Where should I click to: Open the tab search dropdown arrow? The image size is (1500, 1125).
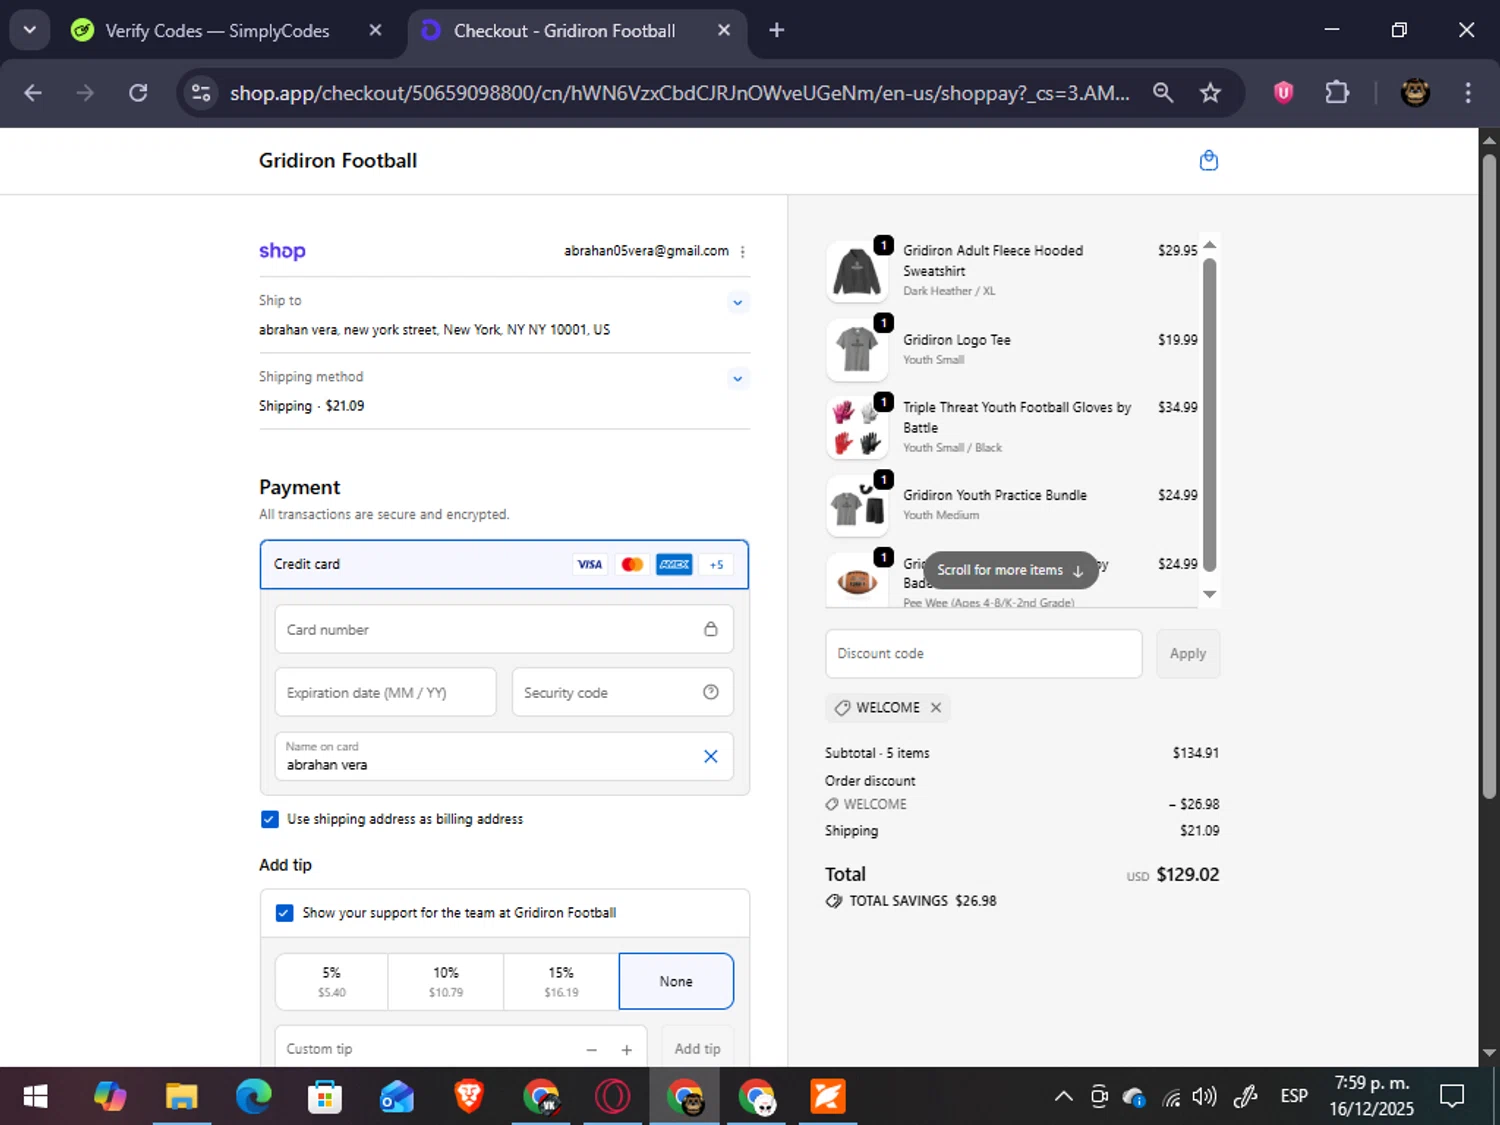[x=30, y=30]
